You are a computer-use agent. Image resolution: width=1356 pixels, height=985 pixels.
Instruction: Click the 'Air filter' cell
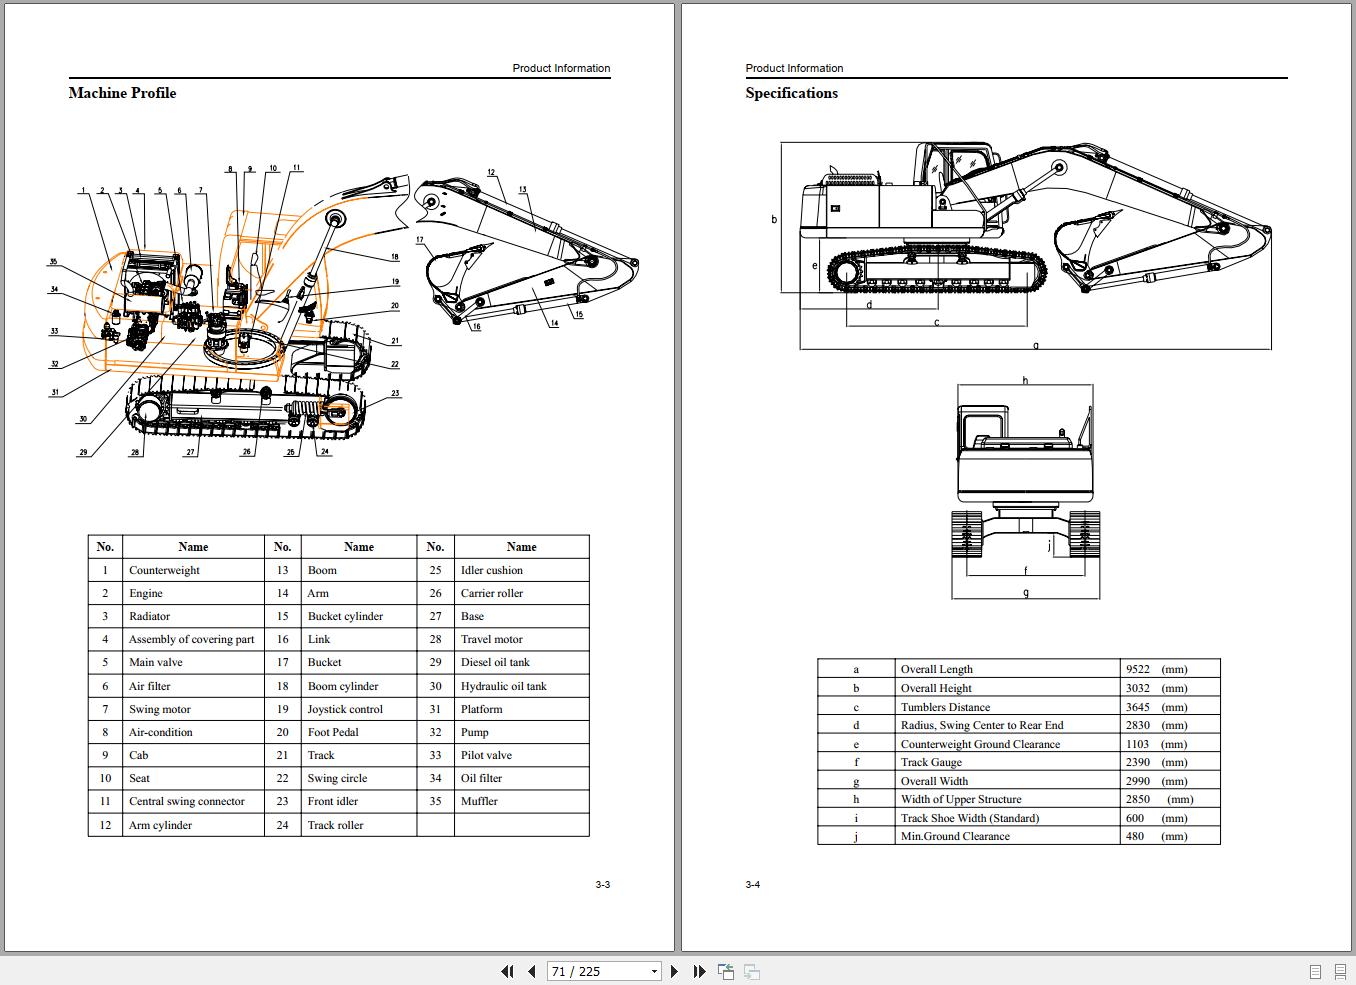pos(193,686)
